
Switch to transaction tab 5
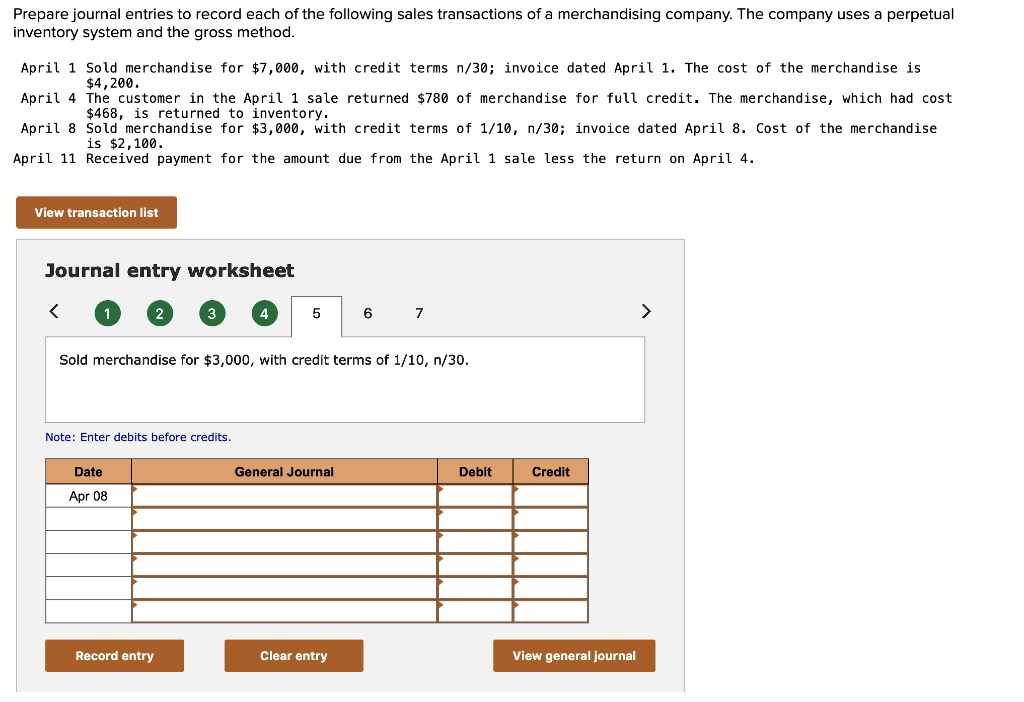(x=316, y=313)
